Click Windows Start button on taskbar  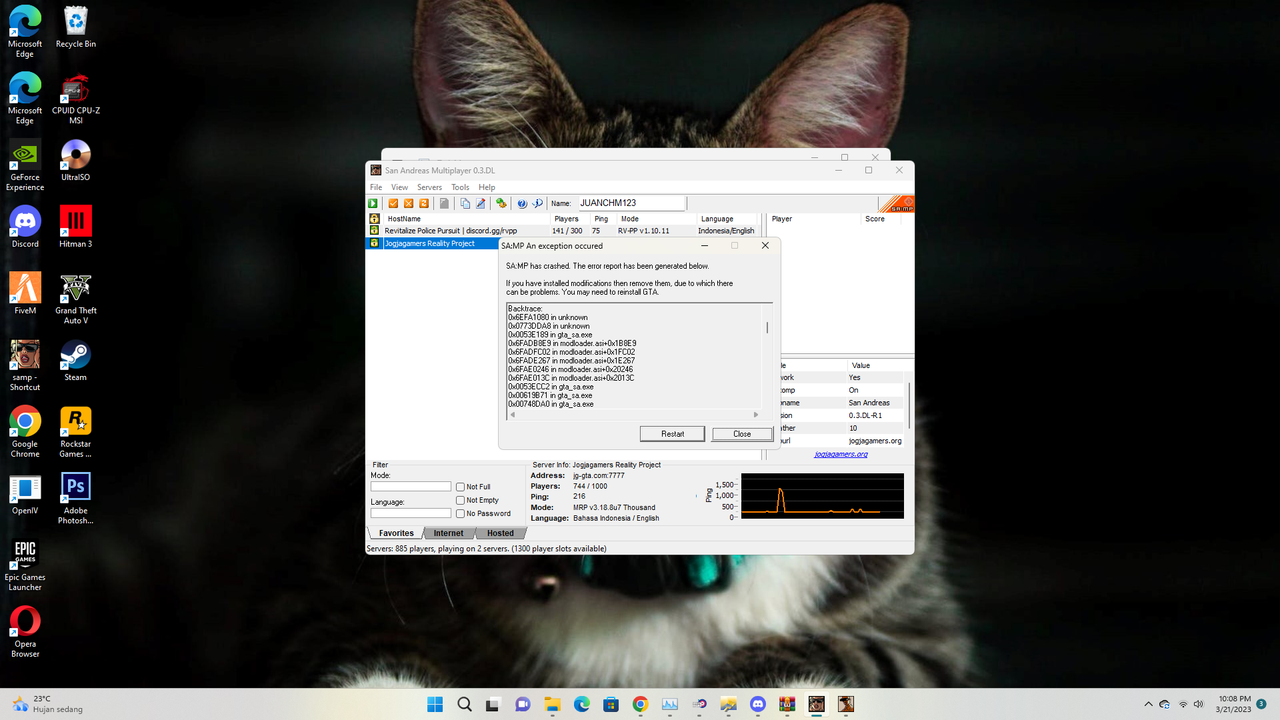click(x=435, y=704)
